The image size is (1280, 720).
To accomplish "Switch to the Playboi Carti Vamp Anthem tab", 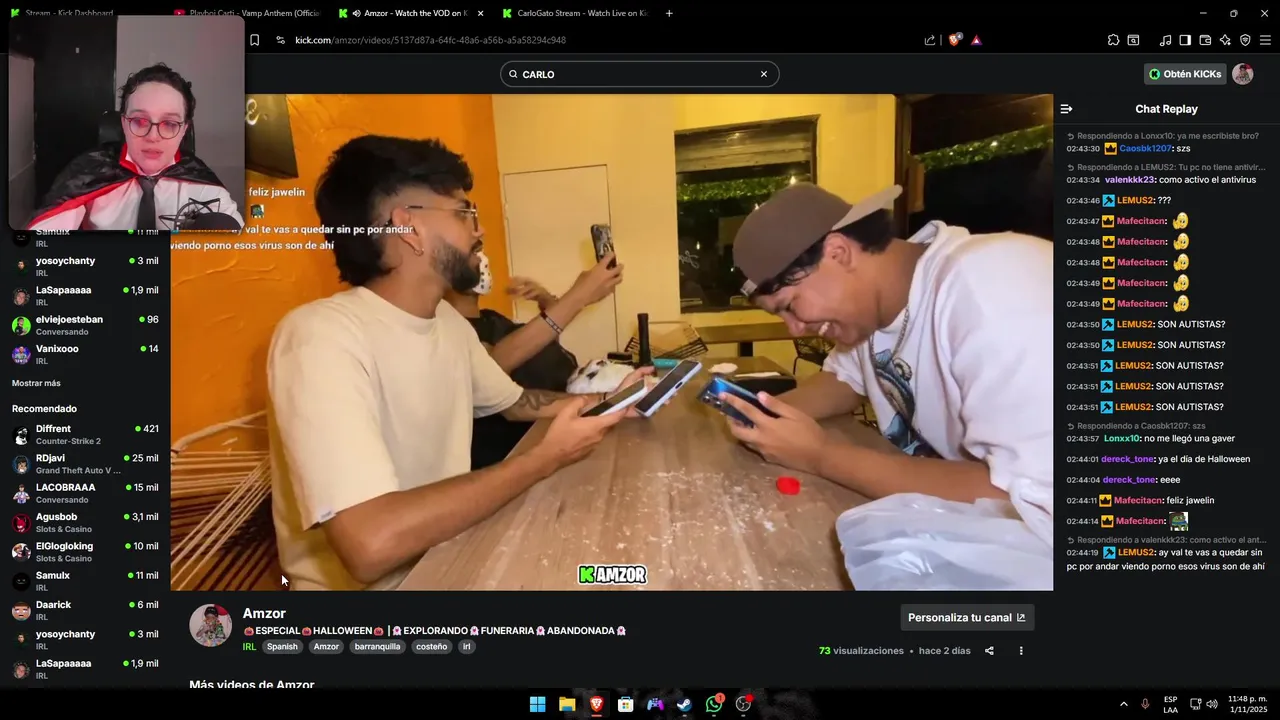I will pos(245,13).
